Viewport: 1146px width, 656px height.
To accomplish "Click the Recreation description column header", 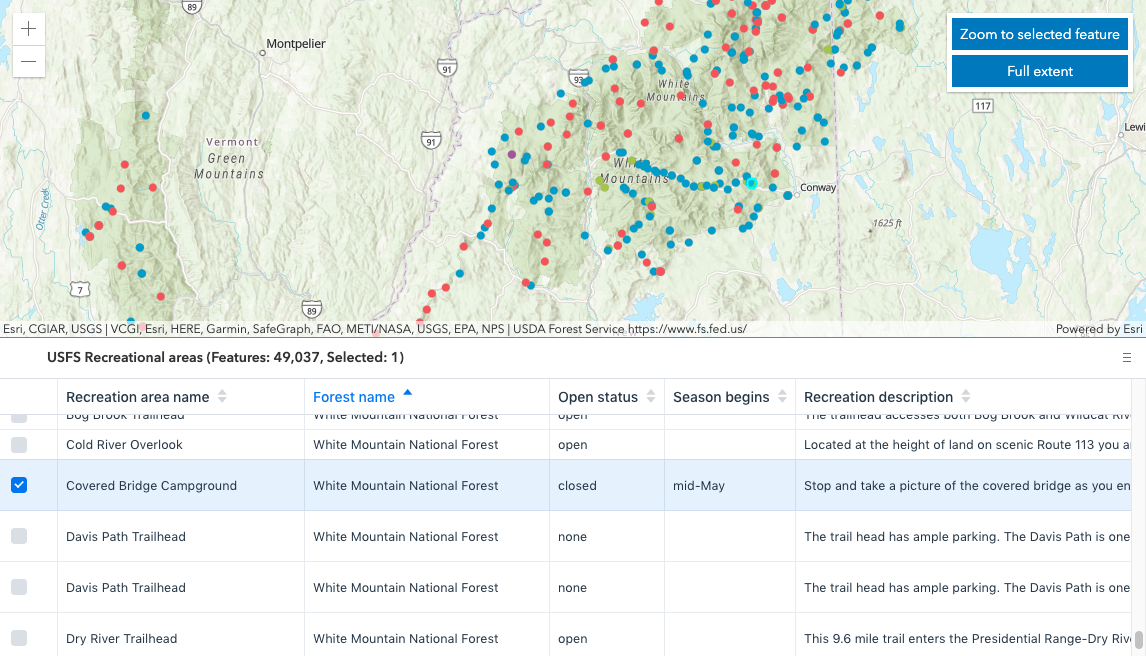I will (963, 397).
